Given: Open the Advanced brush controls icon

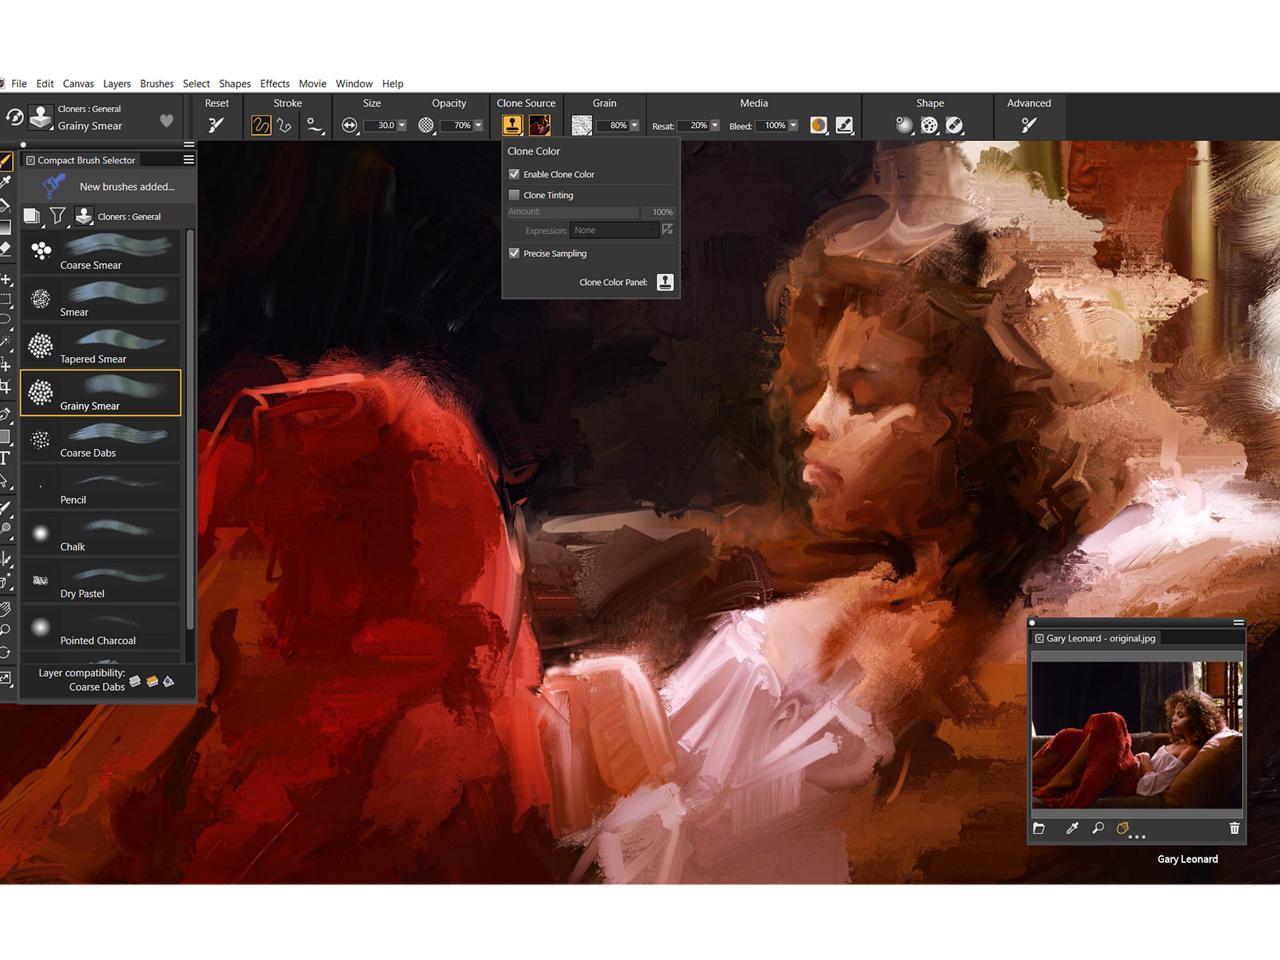Looking at the screenshot, I should coord(1028,125).
